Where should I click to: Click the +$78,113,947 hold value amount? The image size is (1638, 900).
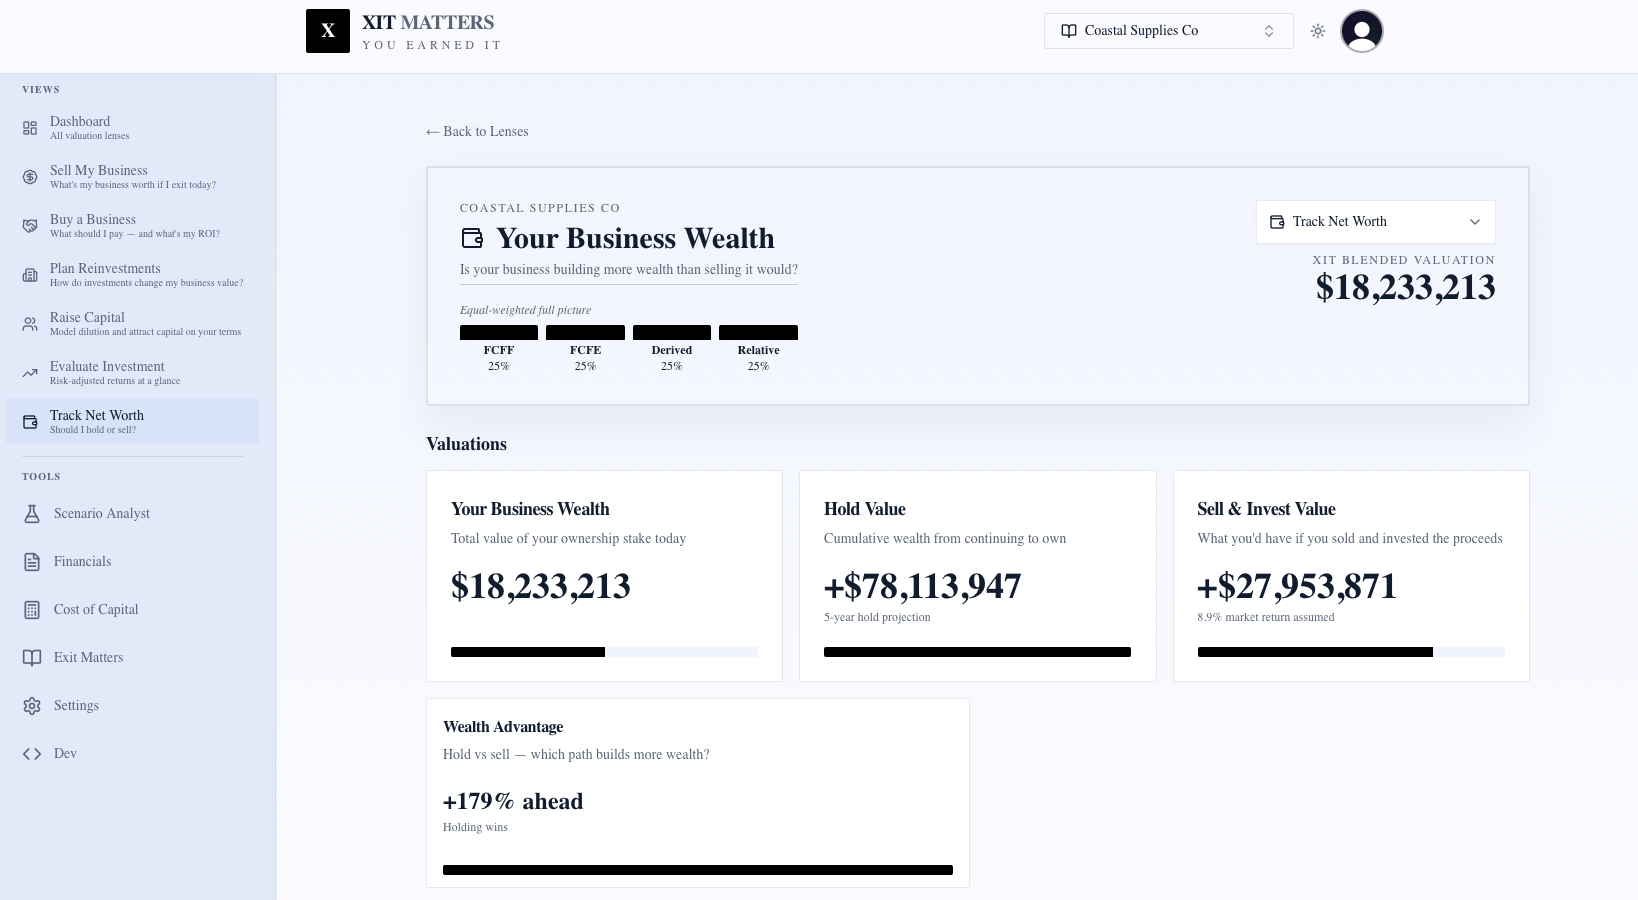922,586
